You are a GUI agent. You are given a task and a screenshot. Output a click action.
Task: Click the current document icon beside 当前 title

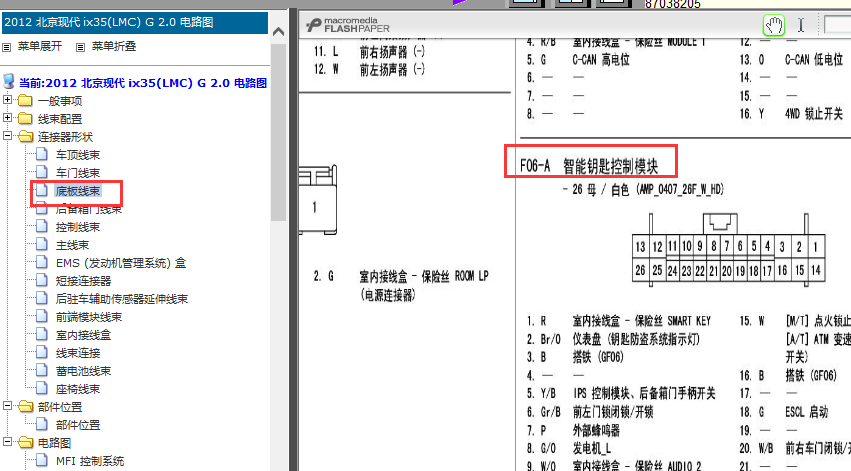coord(9,82)
